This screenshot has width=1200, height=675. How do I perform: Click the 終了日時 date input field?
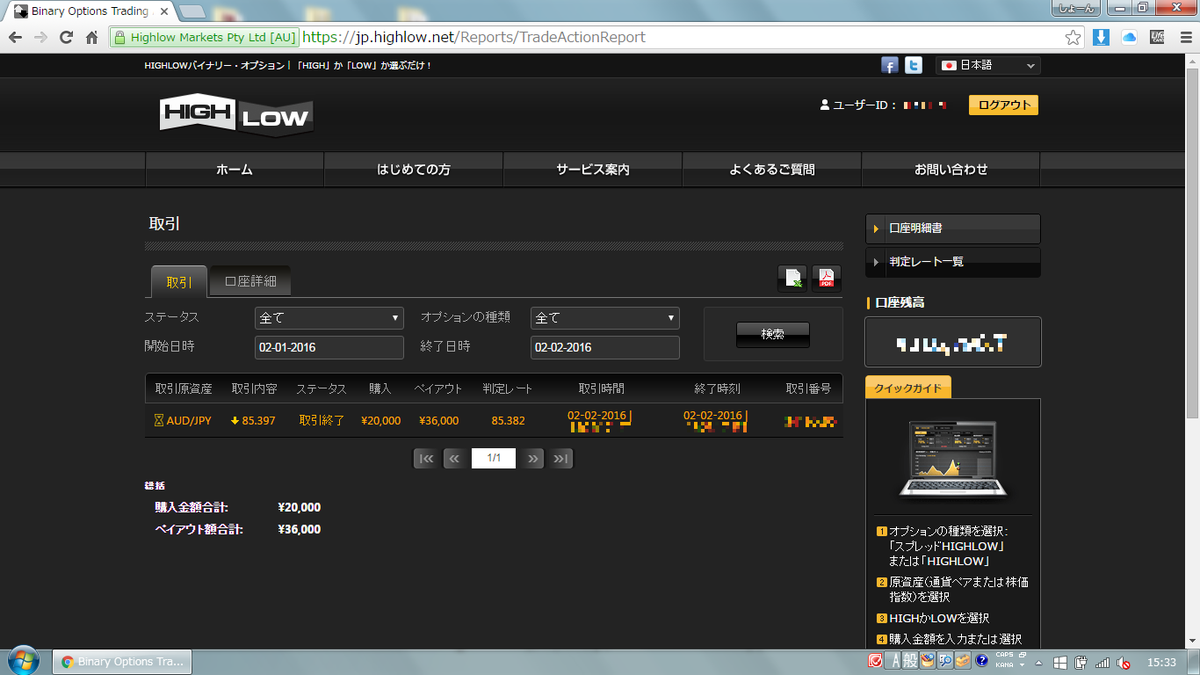click(x=604, y=347)
